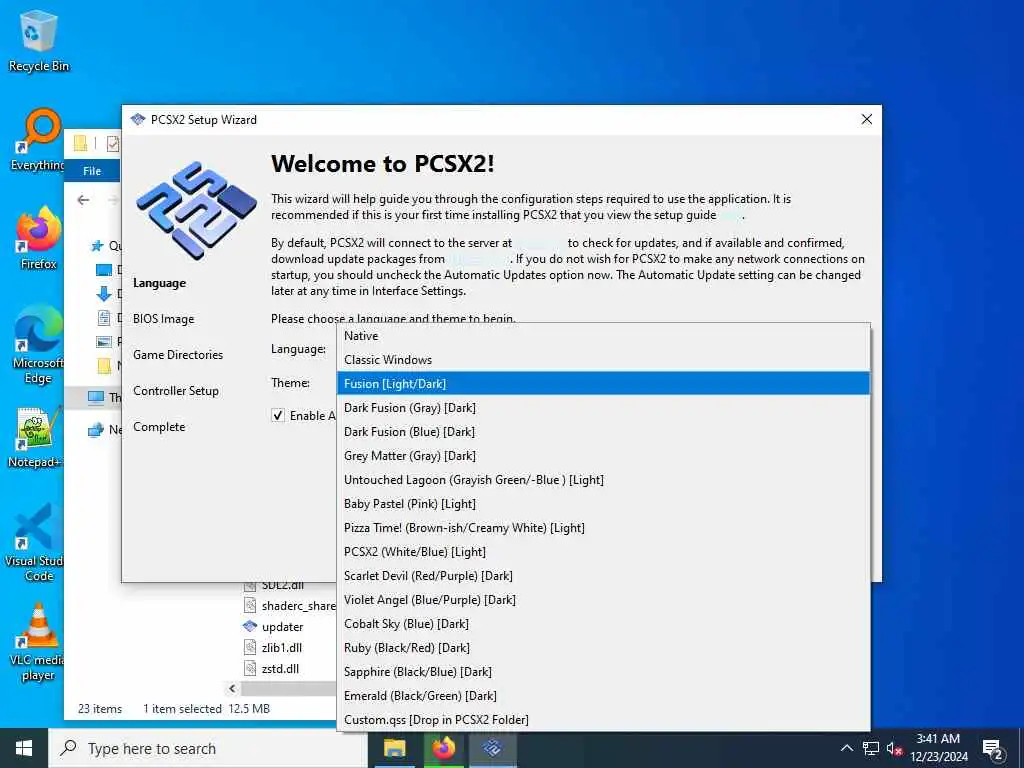This screenshot has height=768, width=1024.
Task: Click Explorer quick-access folder icon in title bar
Action: pos(80,143)
